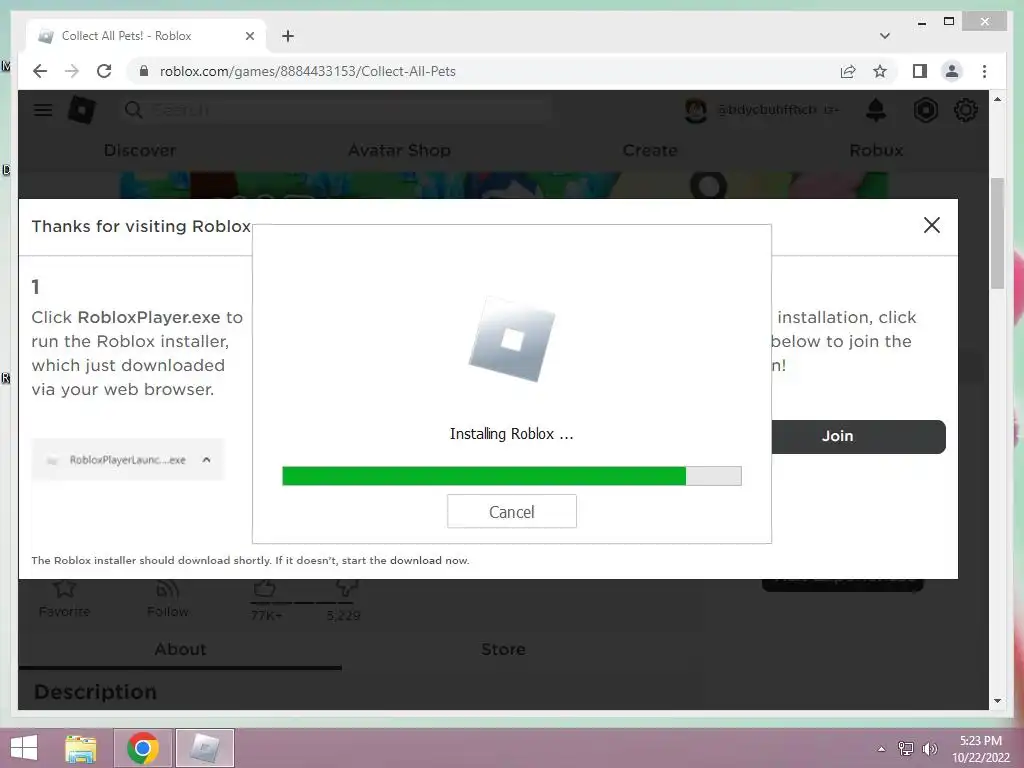
Task: Maximize the Chrome window
Action: pyautogui.click(x=949, y=22)
